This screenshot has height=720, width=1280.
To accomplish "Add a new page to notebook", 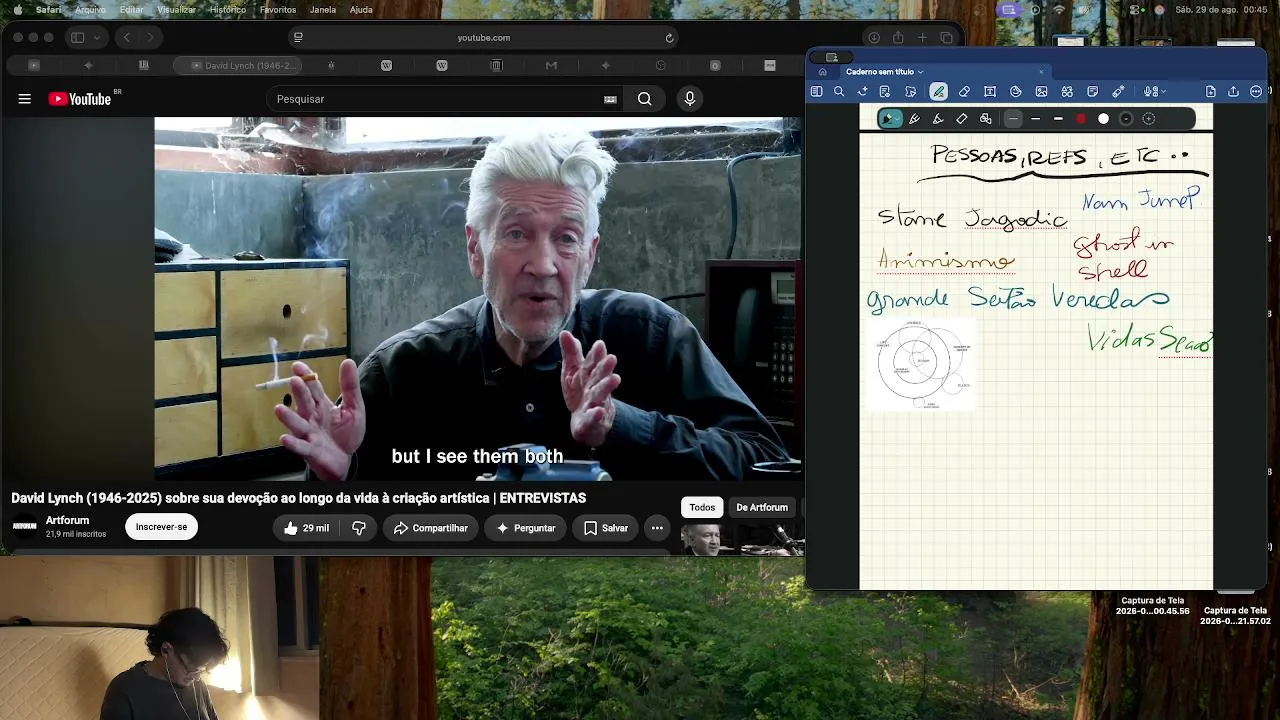I will 1211,92.
